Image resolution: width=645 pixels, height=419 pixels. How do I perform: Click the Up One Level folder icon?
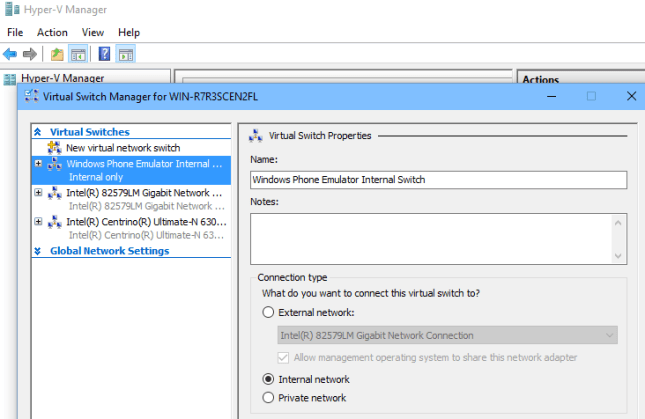pyautogui.click(x=57, y=54)
